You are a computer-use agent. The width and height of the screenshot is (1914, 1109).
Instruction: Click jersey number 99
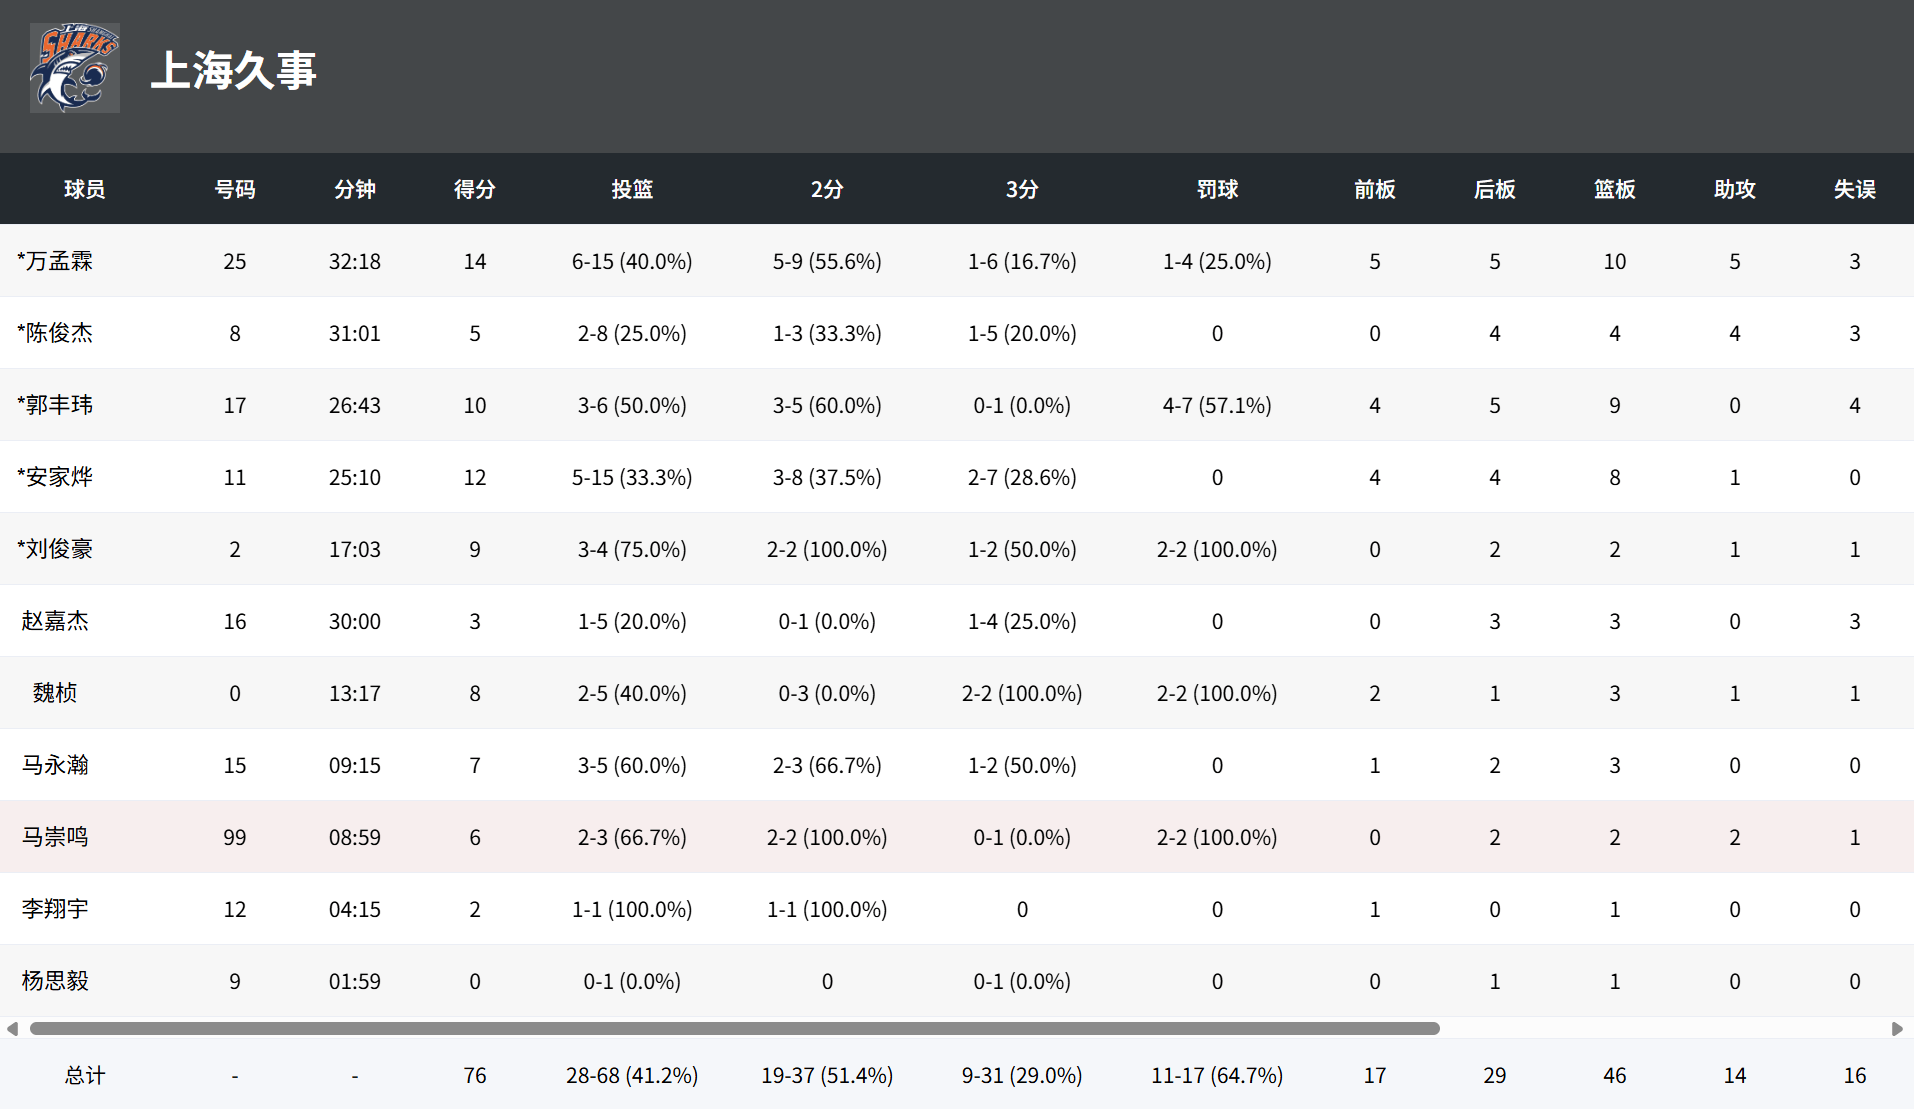(235, 837)
